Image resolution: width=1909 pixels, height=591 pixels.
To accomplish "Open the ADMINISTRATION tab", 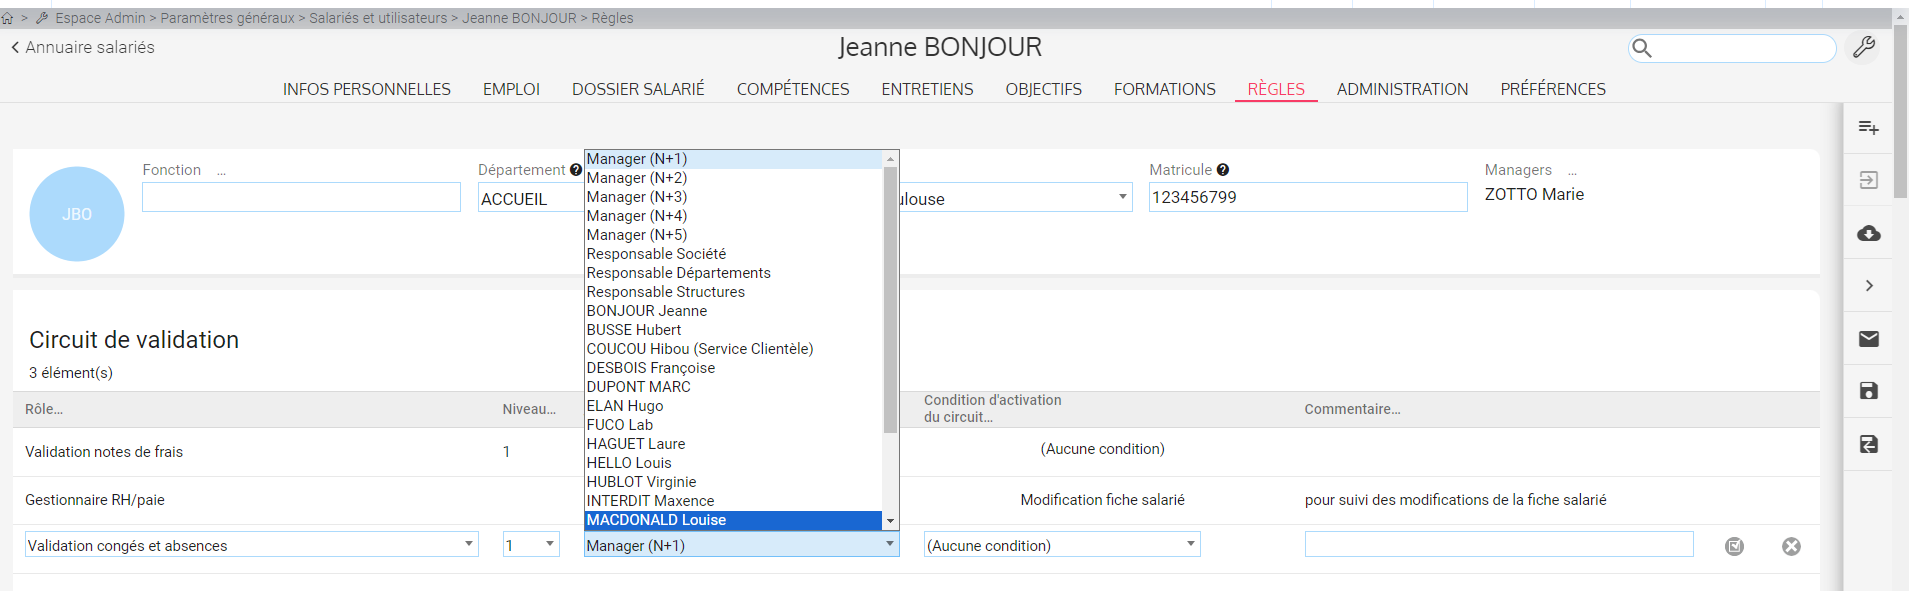I will pos(1402,89).
